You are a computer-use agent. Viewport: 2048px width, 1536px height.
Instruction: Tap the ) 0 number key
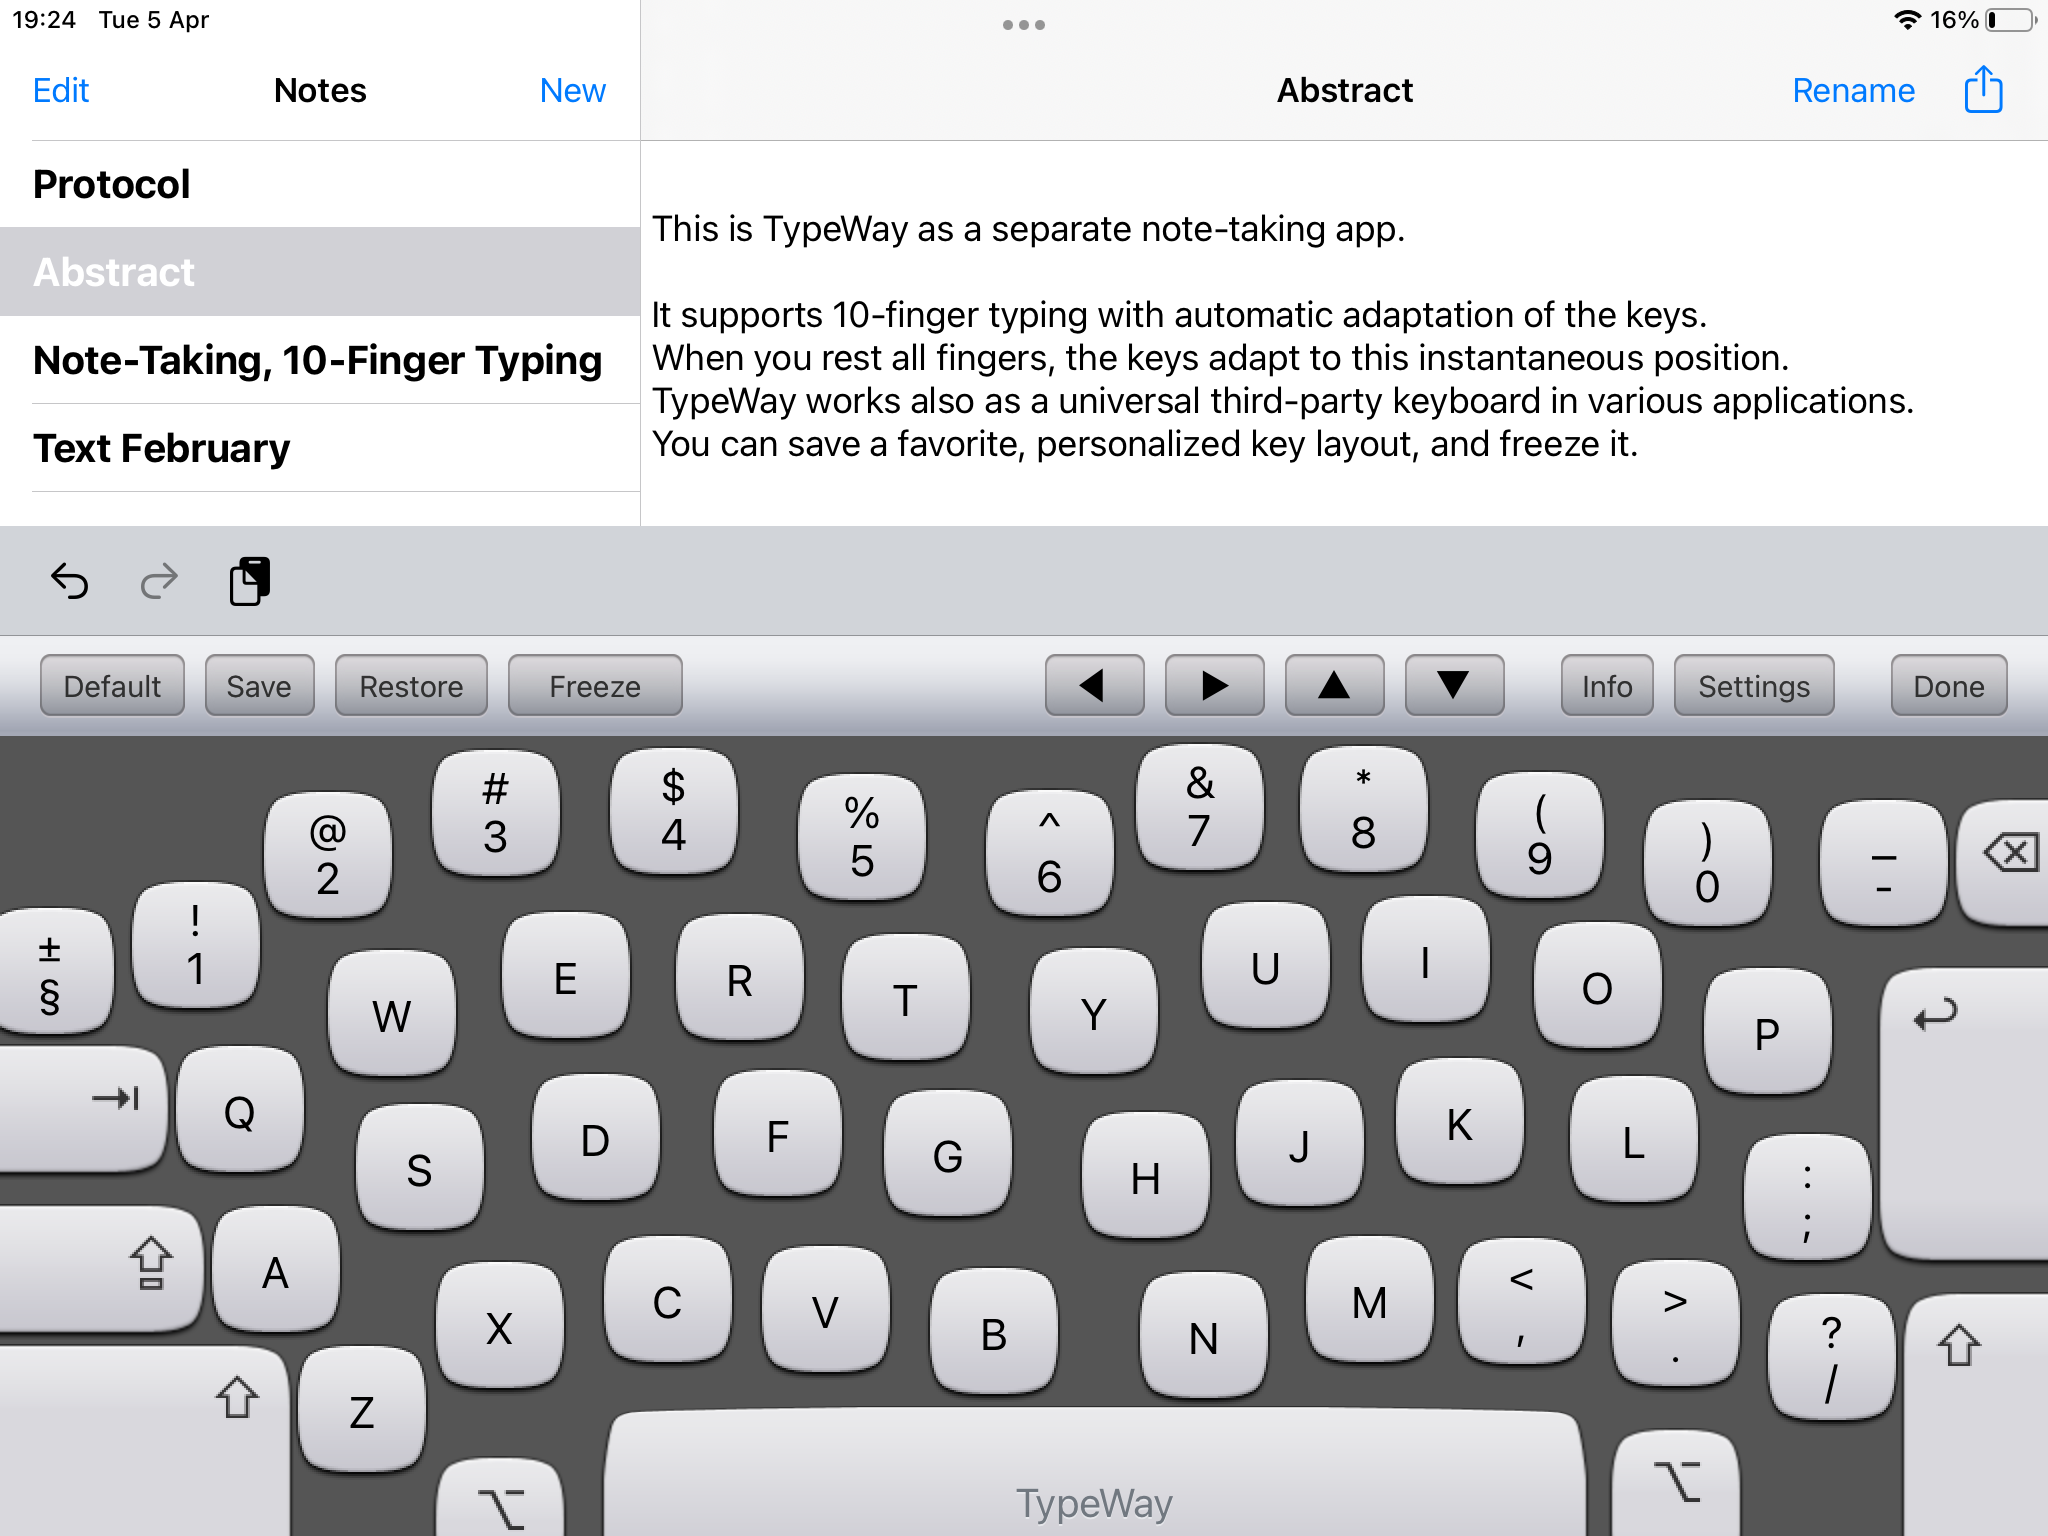point(1708,863)
